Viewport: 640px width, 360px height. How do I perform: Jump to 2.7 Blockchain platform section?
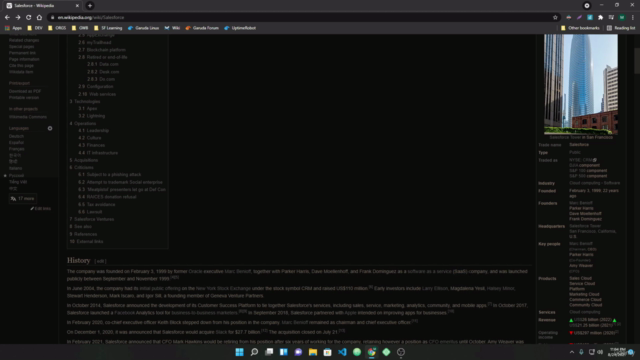tap(102, 50)
